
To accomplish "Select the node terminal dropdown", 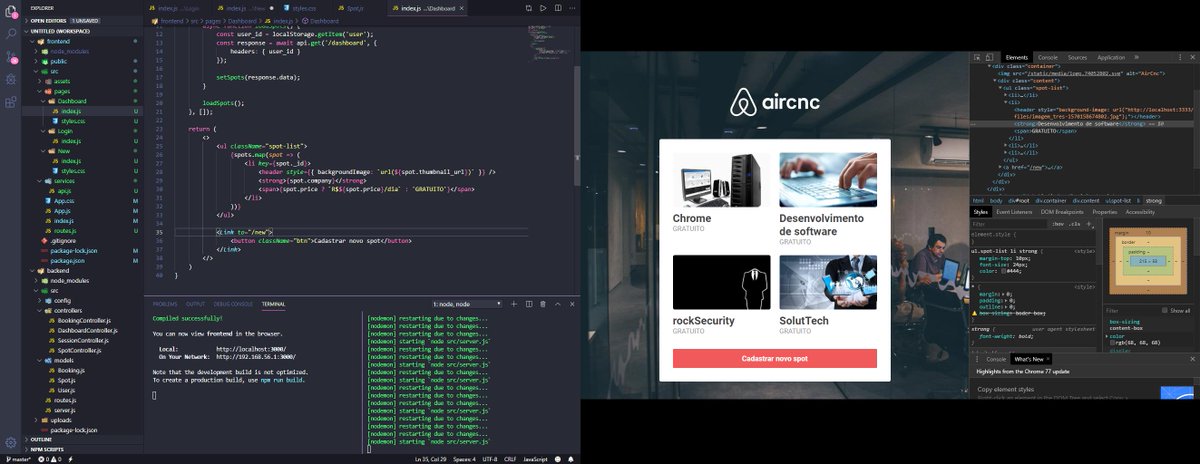I will (465, 303).
